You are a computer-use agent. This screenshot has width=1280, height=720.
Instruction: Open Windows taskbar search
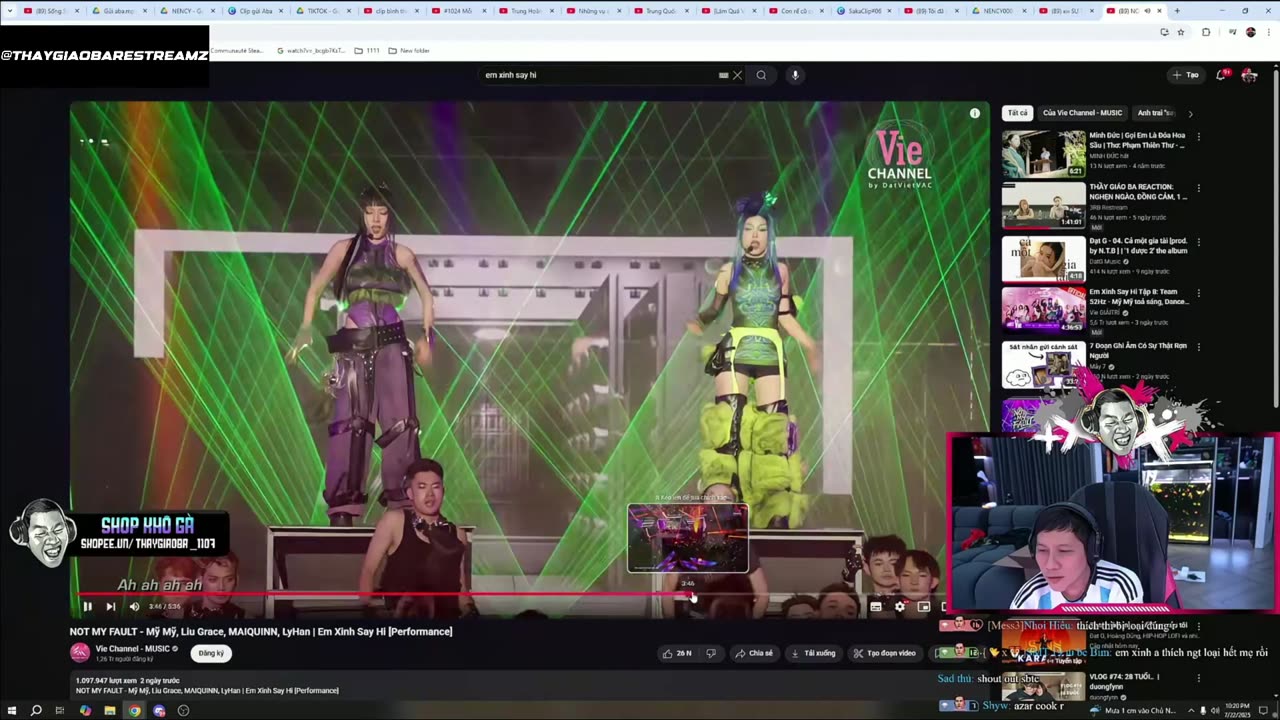pos(36,711)
